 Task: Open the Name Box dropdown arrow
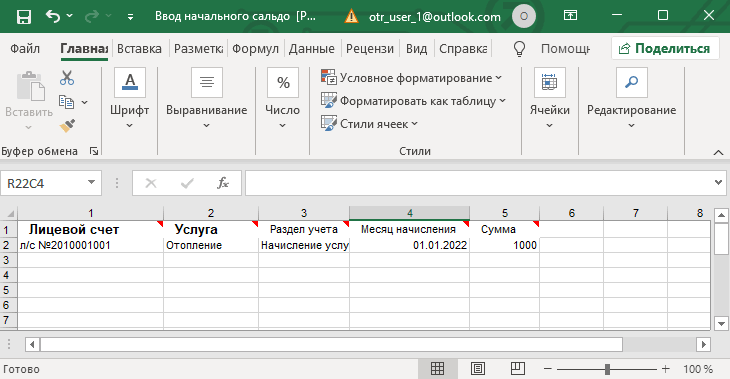tap(91, 183)
